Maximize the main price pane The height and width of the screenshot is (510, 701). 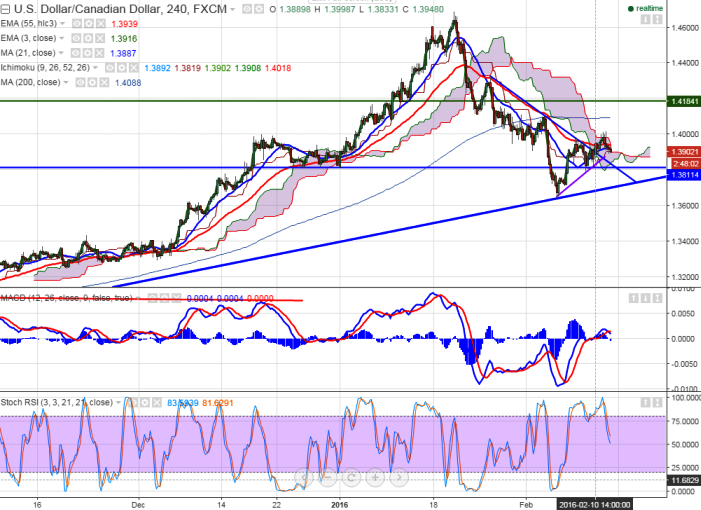pos(657,19)
